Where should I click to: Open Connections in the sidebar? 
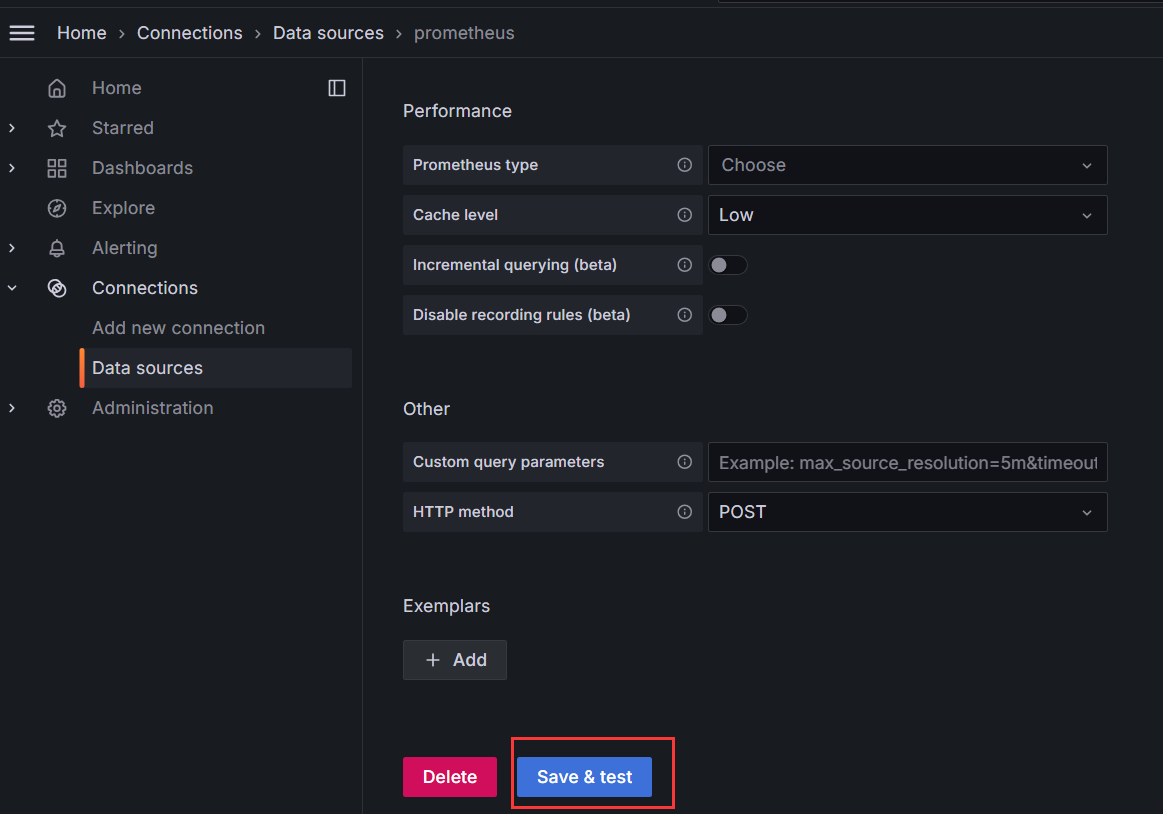(145, 288)
